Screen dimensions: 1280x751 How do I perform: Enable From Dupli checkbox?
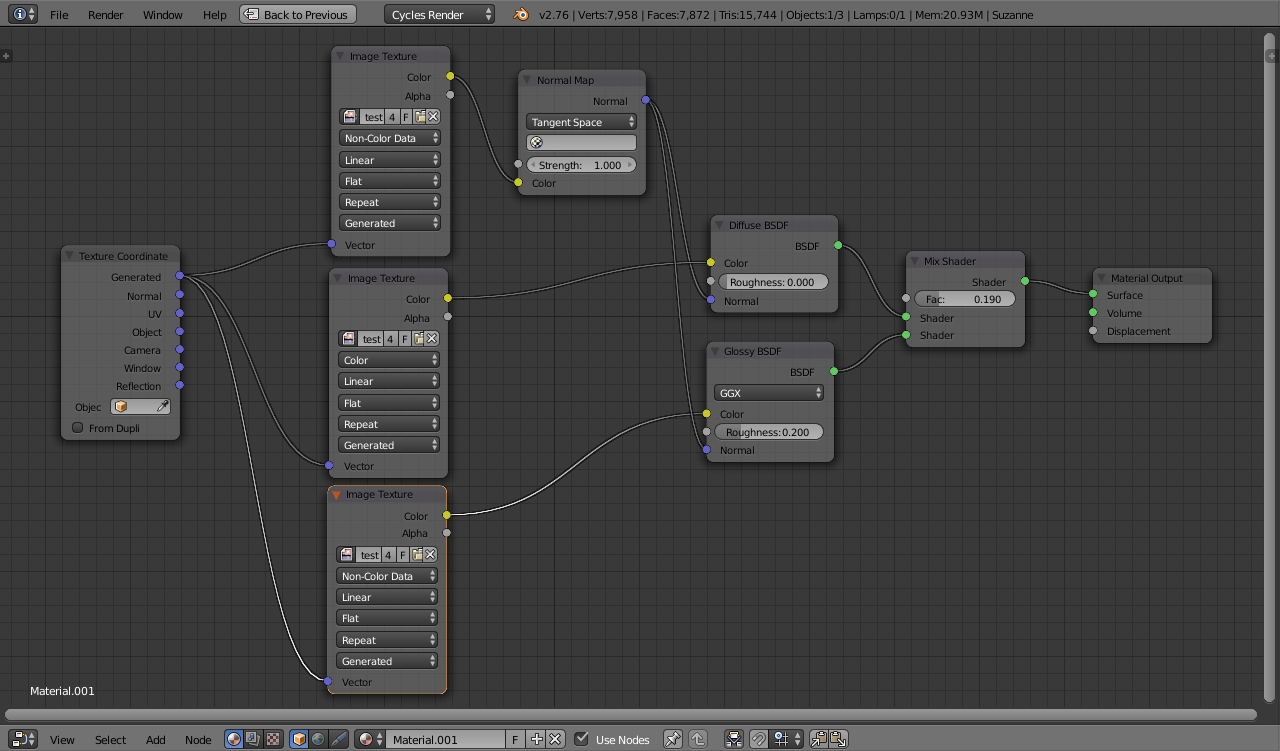(x=78, y=428)
